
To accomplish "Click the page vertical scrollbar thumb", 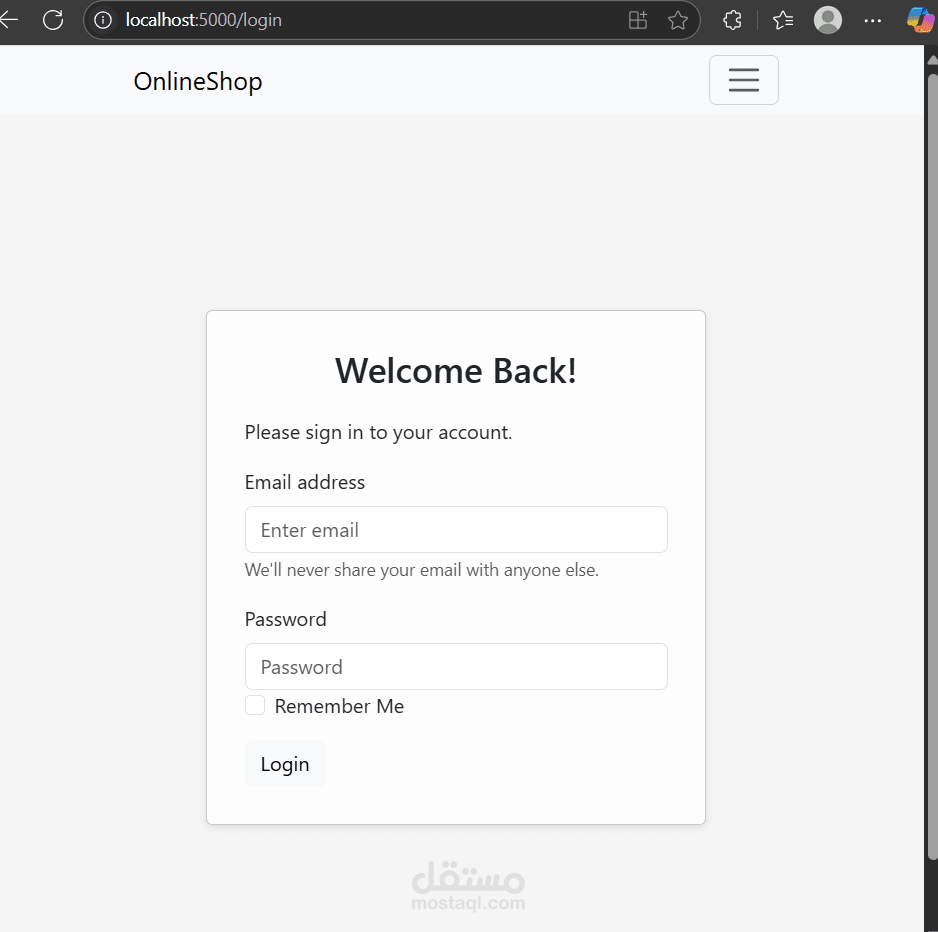I will point(932,467).
